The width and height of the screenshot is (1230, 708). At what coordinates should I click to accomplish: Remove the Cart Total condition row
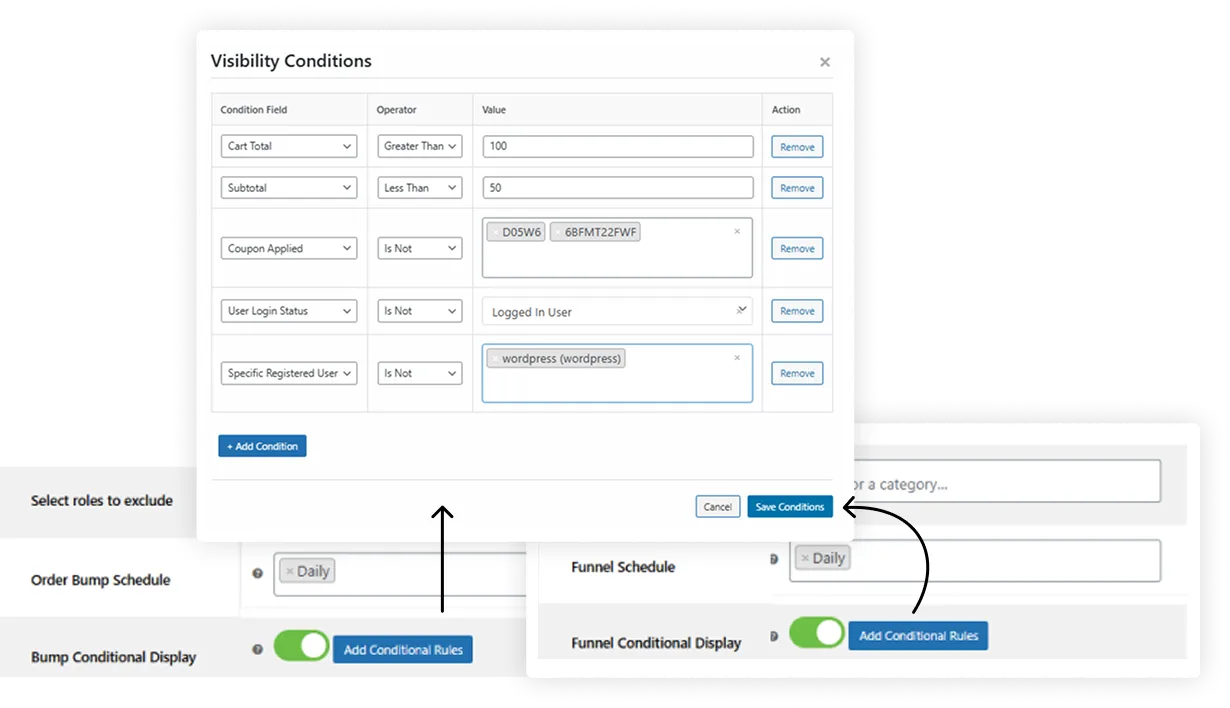tap(796, 146)
